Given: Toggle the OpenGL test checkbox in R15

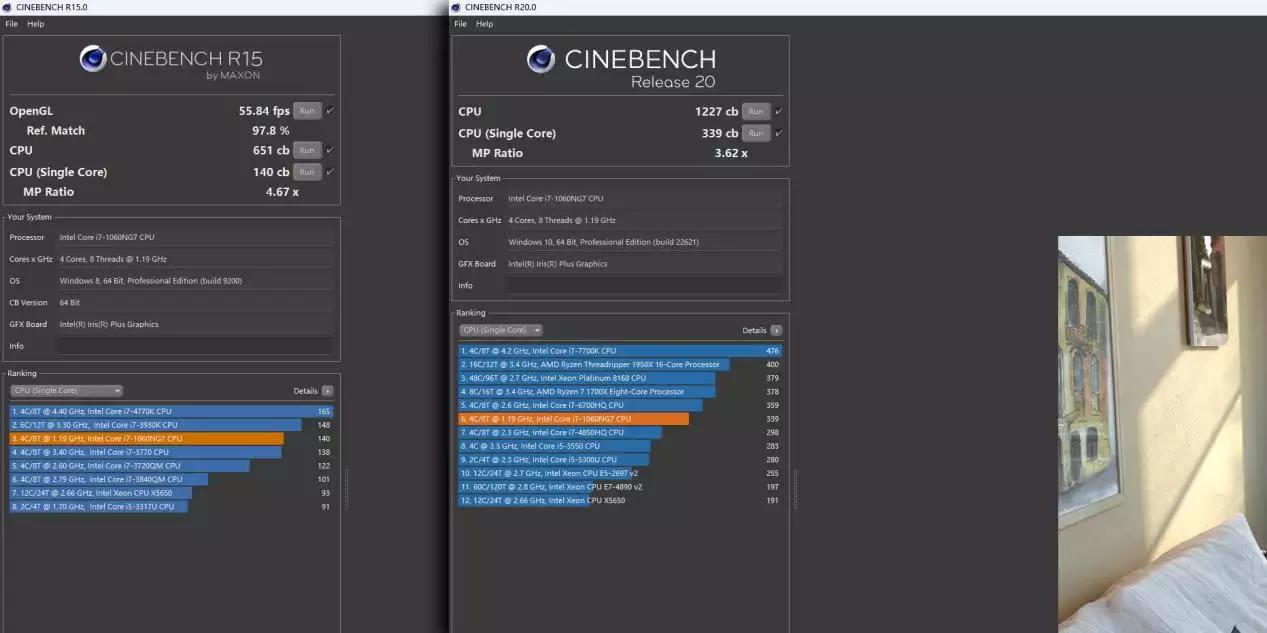Looking at the screenshot, I should [330, 111].
